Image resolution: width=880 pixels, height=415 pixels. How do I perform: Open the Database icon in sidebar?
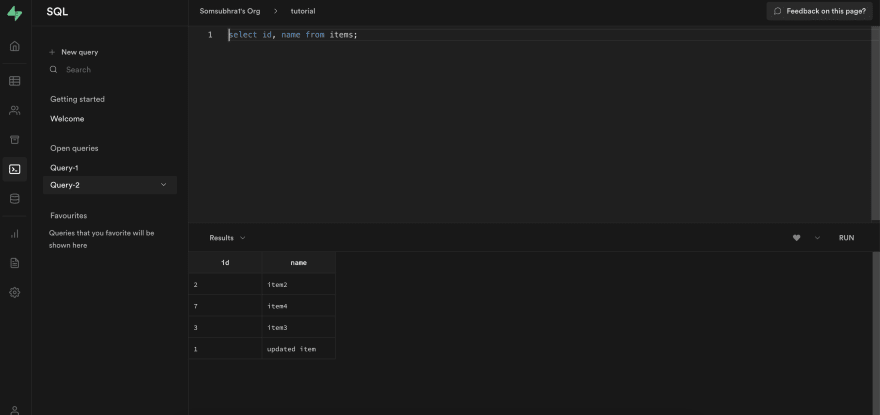[15, 198]
